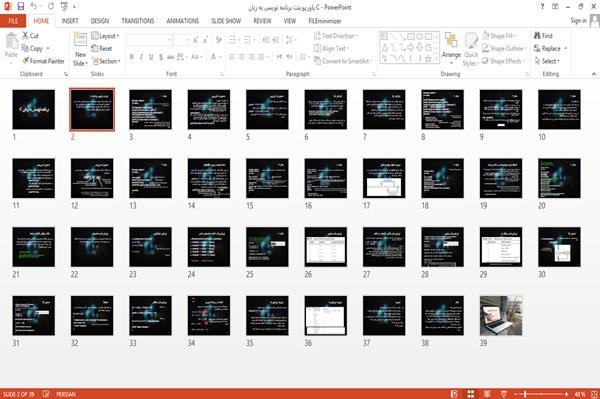Switch to the REVIEW tab
Screen dimensions: 600x399
[262, 21]
